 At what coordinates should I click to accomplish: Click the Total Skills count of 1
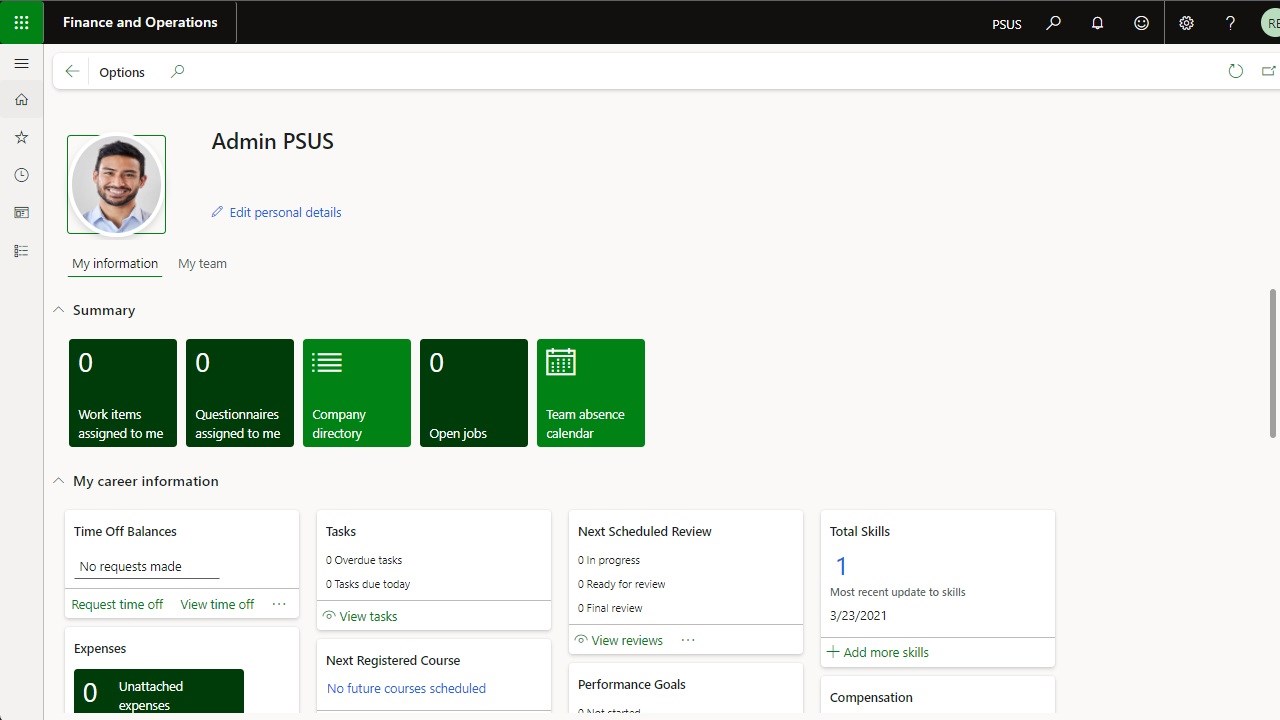841,567
